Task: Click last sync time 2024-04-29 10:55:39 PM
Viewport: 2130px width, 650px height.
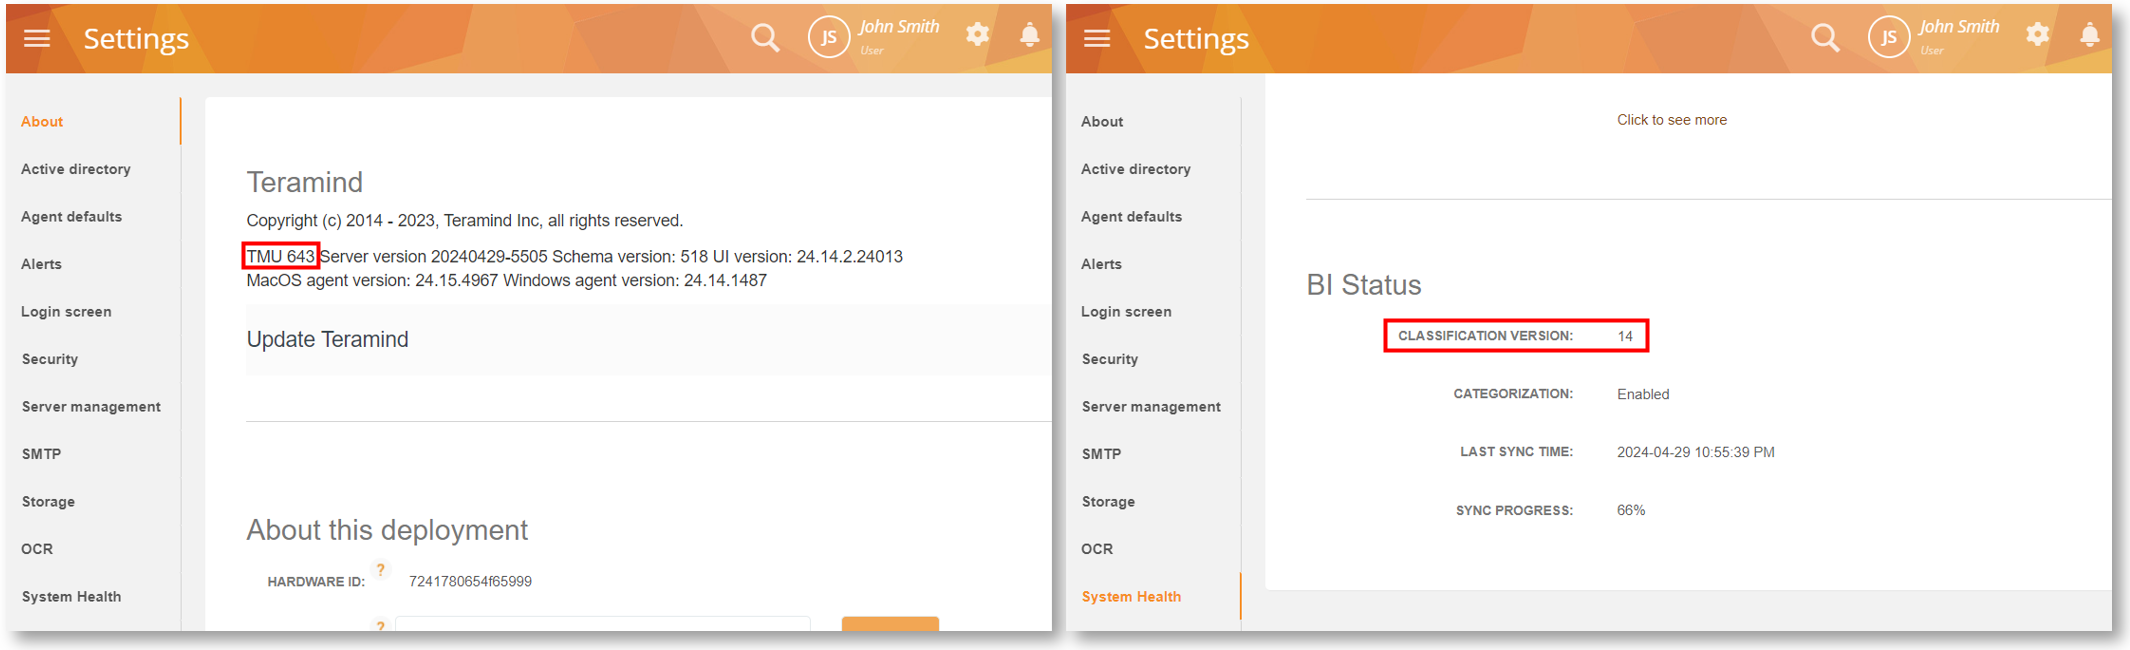Action: click(1696, 452)
